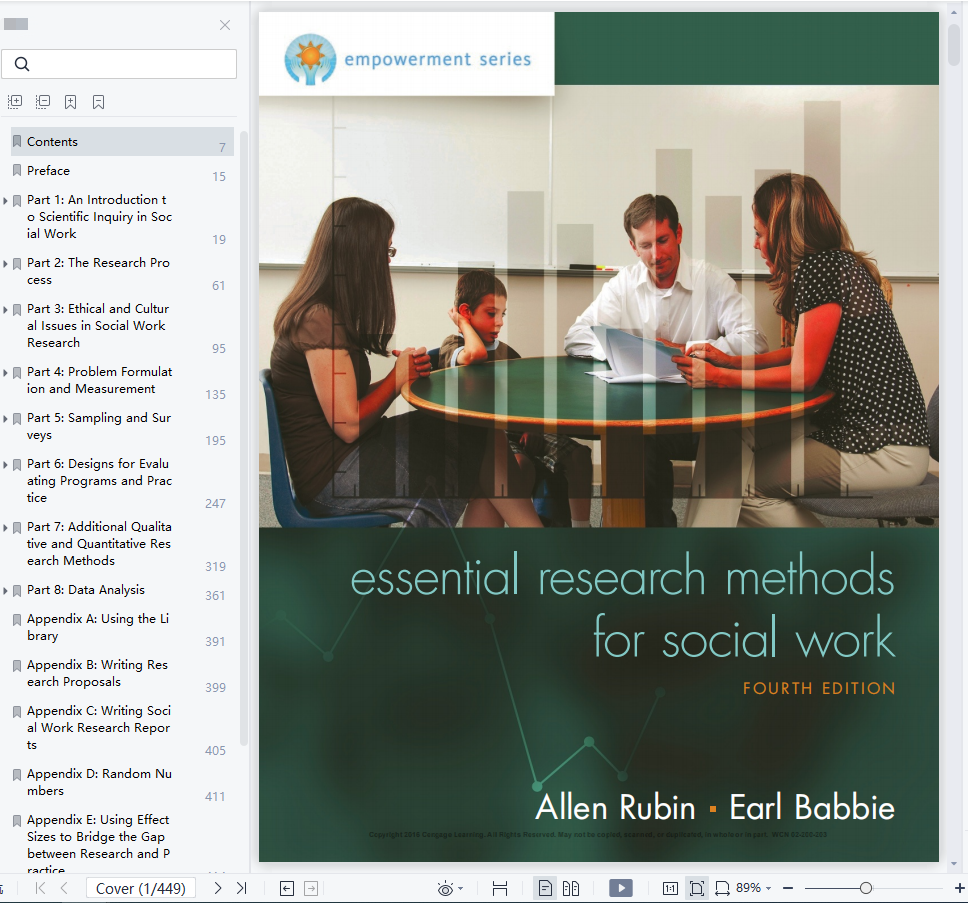Delete the selected bookmark
The height and width of the screenshot is (903, 968).
coord(98,102)
